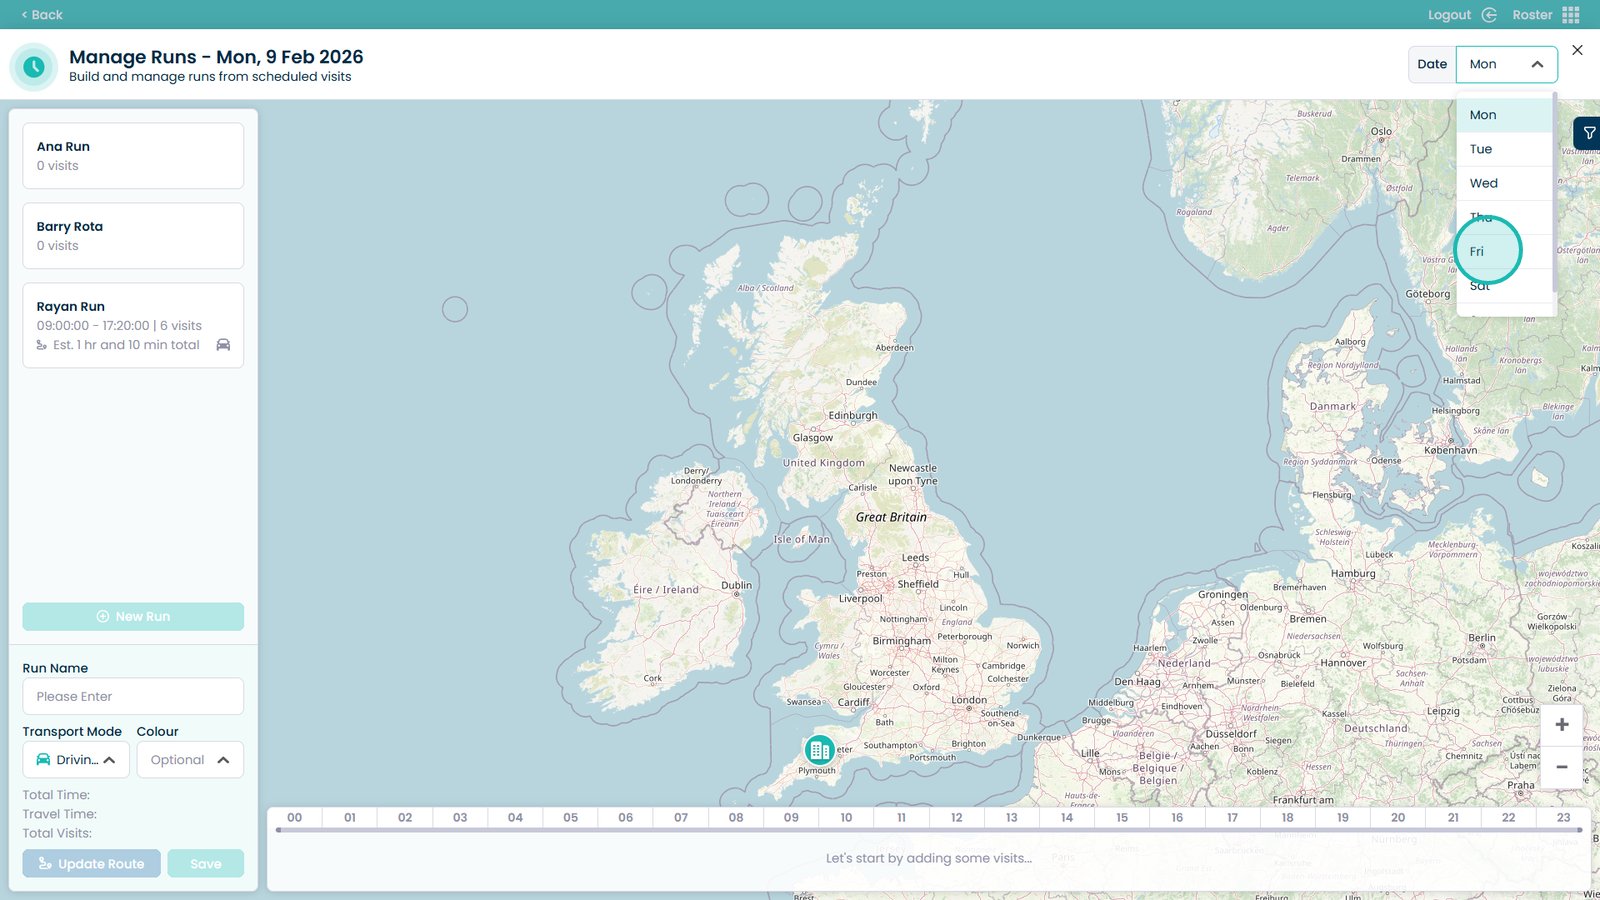Viewport: 1600px width, 900px height.
Task: Choose Tue in the day dropdown
Action: coord(1481,149)
